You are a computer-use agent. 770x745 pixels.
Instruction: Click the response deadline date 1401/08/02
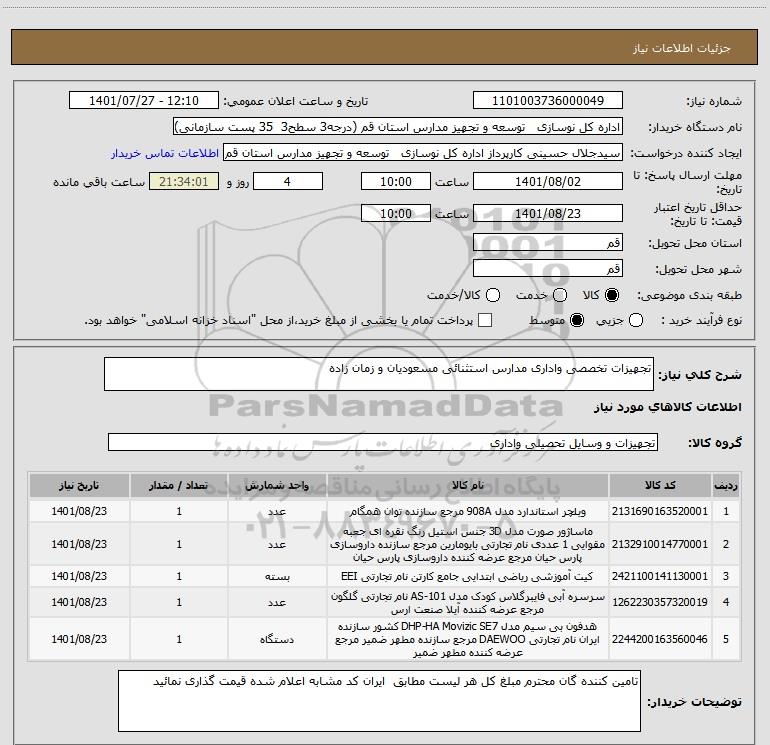click(548, 182)
